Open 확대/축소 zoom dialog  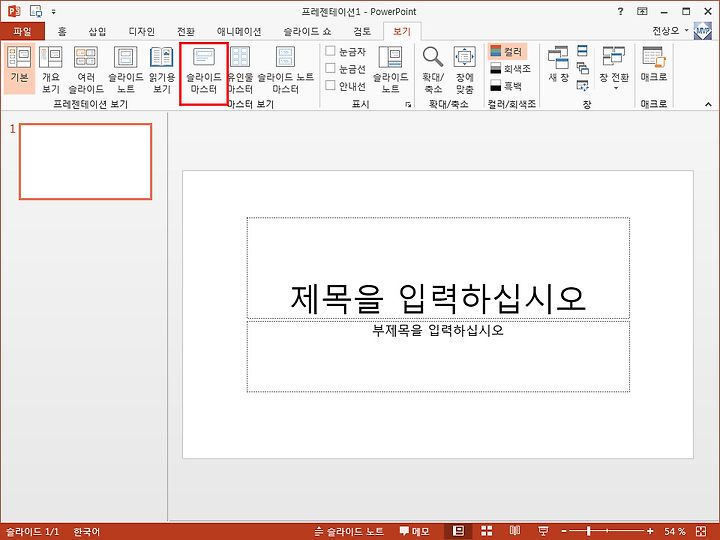point(433,69)
